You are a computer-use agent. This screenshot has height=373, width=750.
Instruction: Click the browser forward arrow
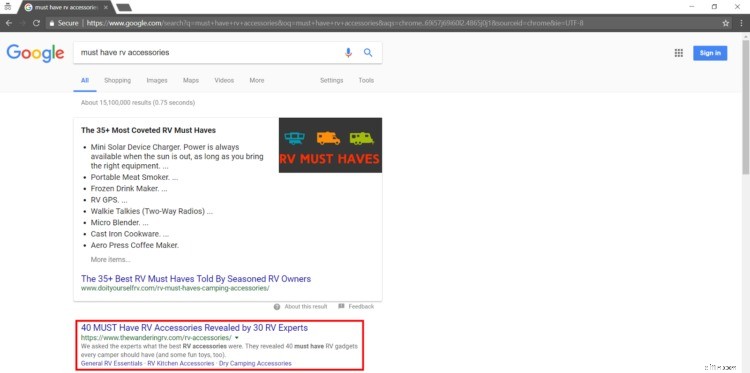click(22, 23)
